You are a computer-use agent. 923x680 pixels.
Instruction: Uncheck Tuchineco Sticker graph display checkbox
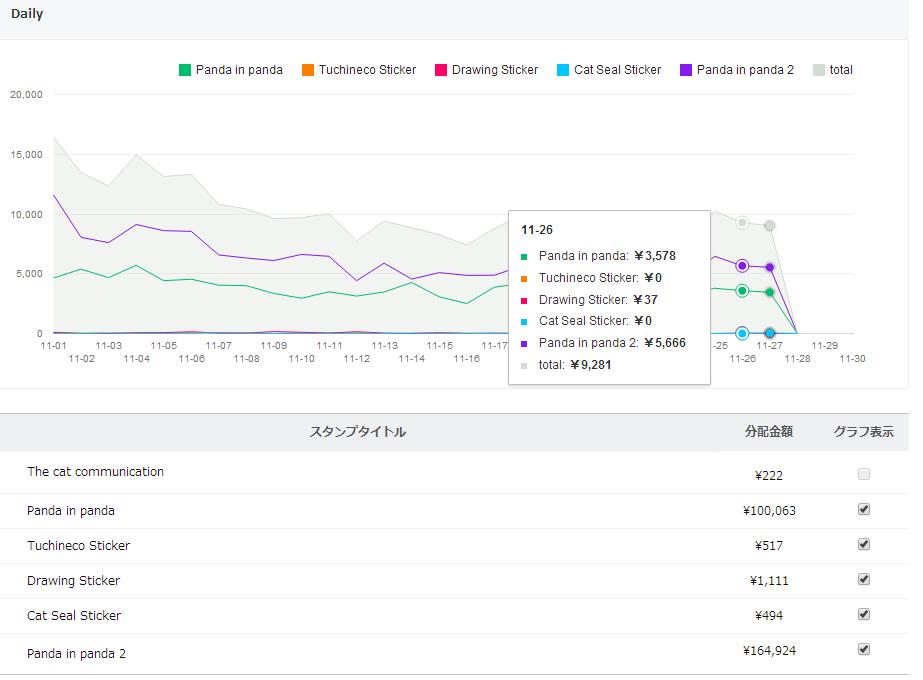(864, 544)
